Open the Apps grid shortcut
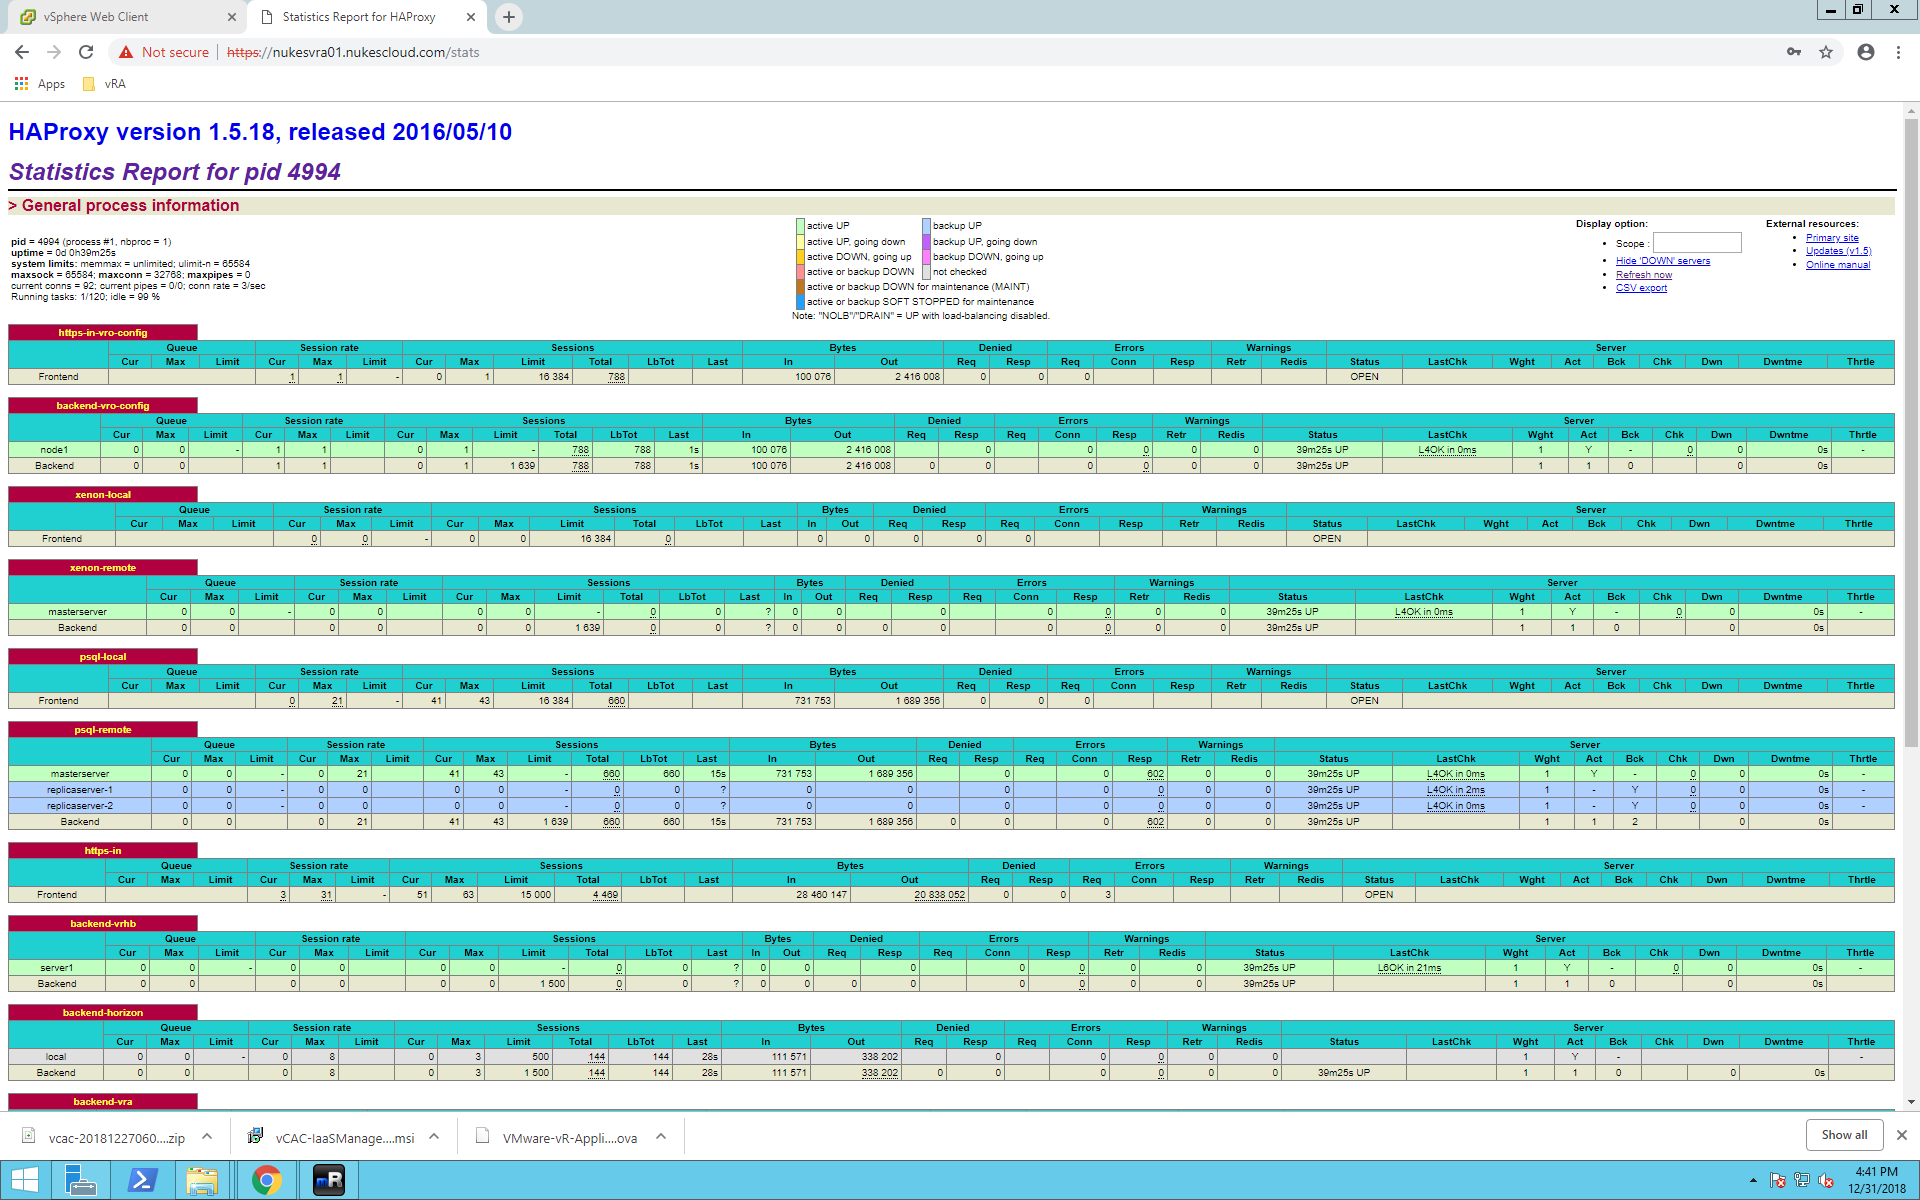1920x1200 pixels. [40, 84]
